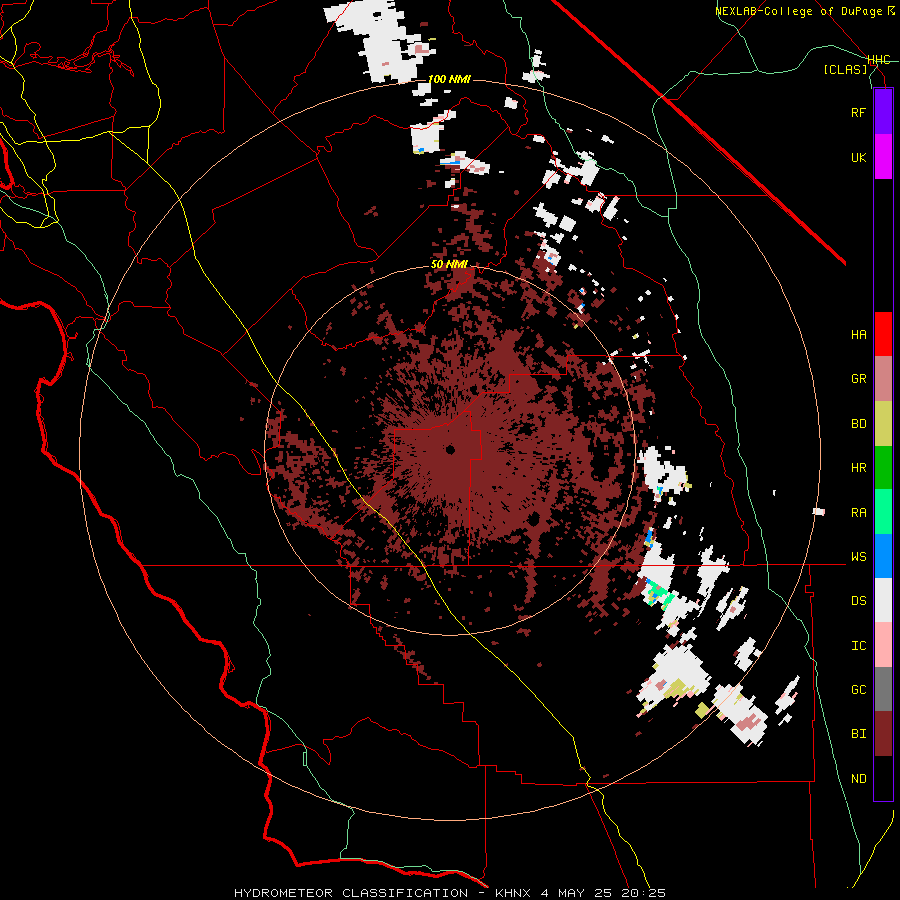Click the GC legend label
Image resolution: width=900 pixels, height=900 pixels.
pos(858,690)
